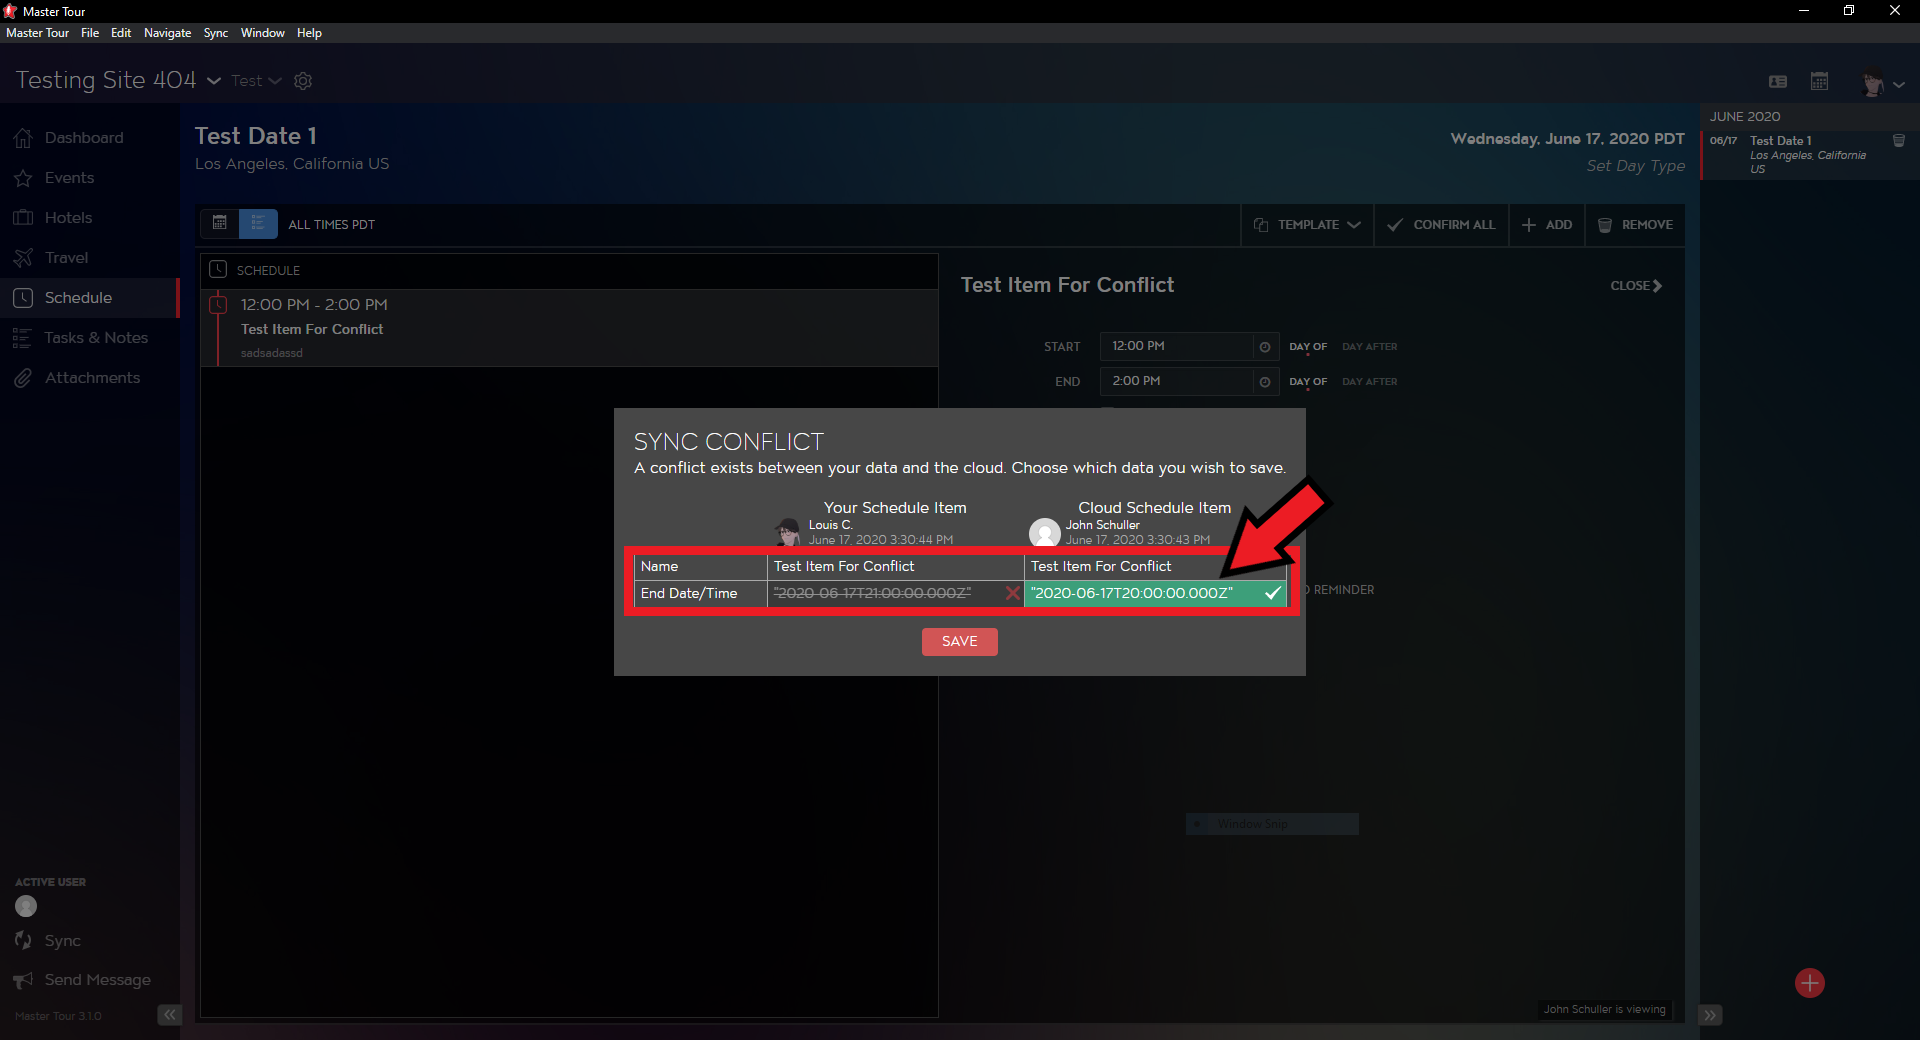Click the active user avatar
The image size is (1920, 1040).
(26, 906)
